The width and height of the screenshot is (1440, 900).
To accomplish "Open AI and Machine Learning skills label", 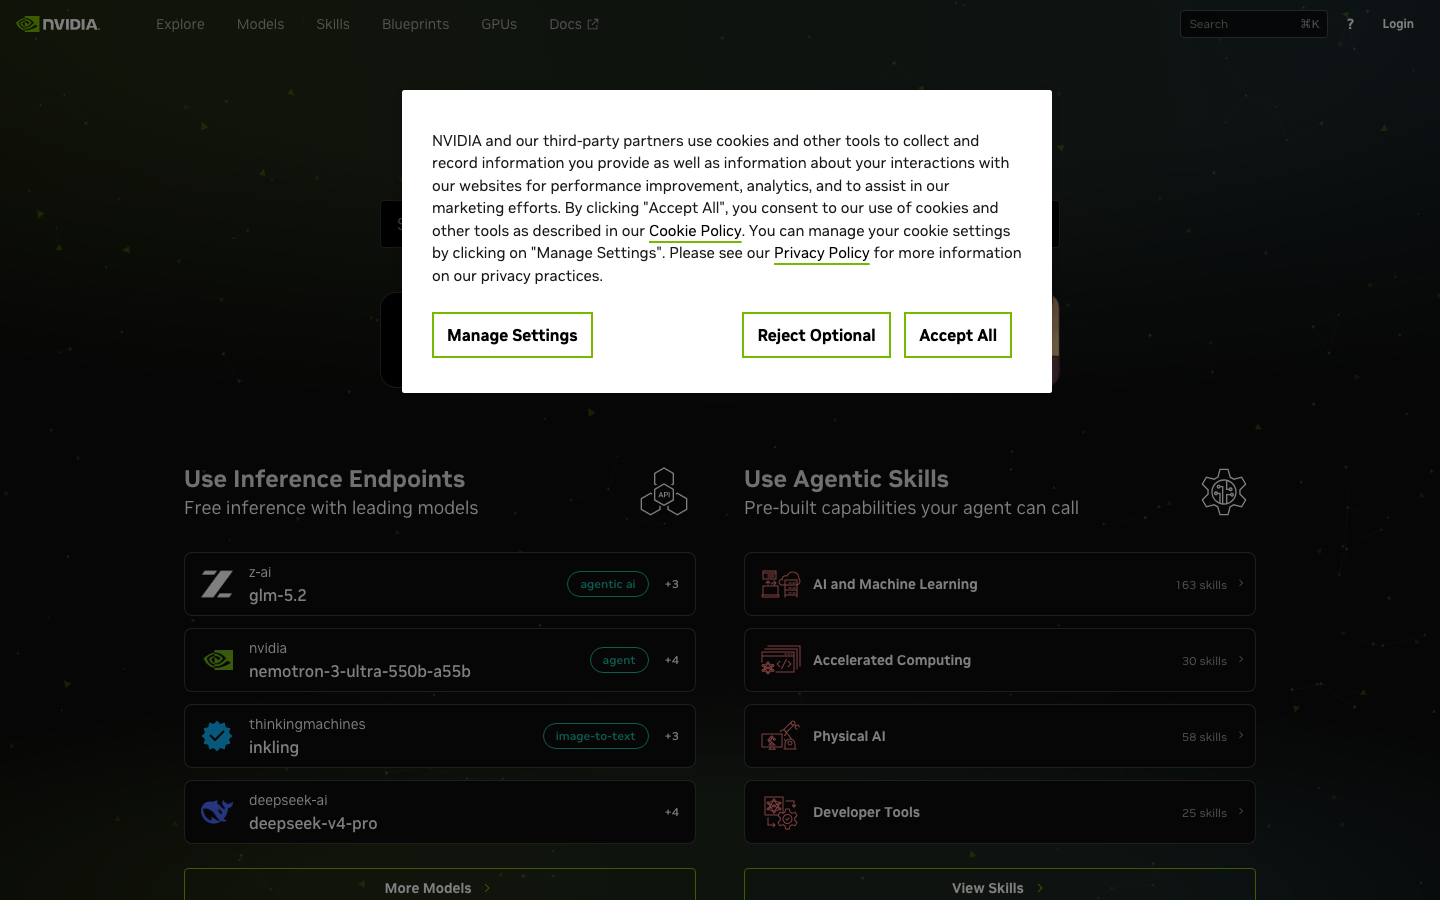I will coord(895,584).
